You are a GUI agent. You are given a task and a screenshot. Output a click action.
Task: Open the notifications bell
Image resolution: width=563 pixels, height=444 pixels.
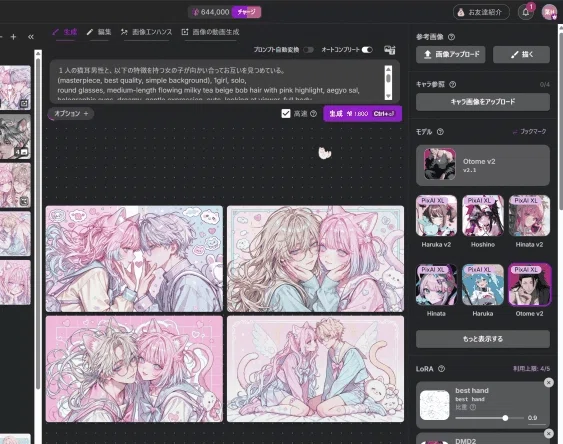pyautogui.click(x=525, y=12)
